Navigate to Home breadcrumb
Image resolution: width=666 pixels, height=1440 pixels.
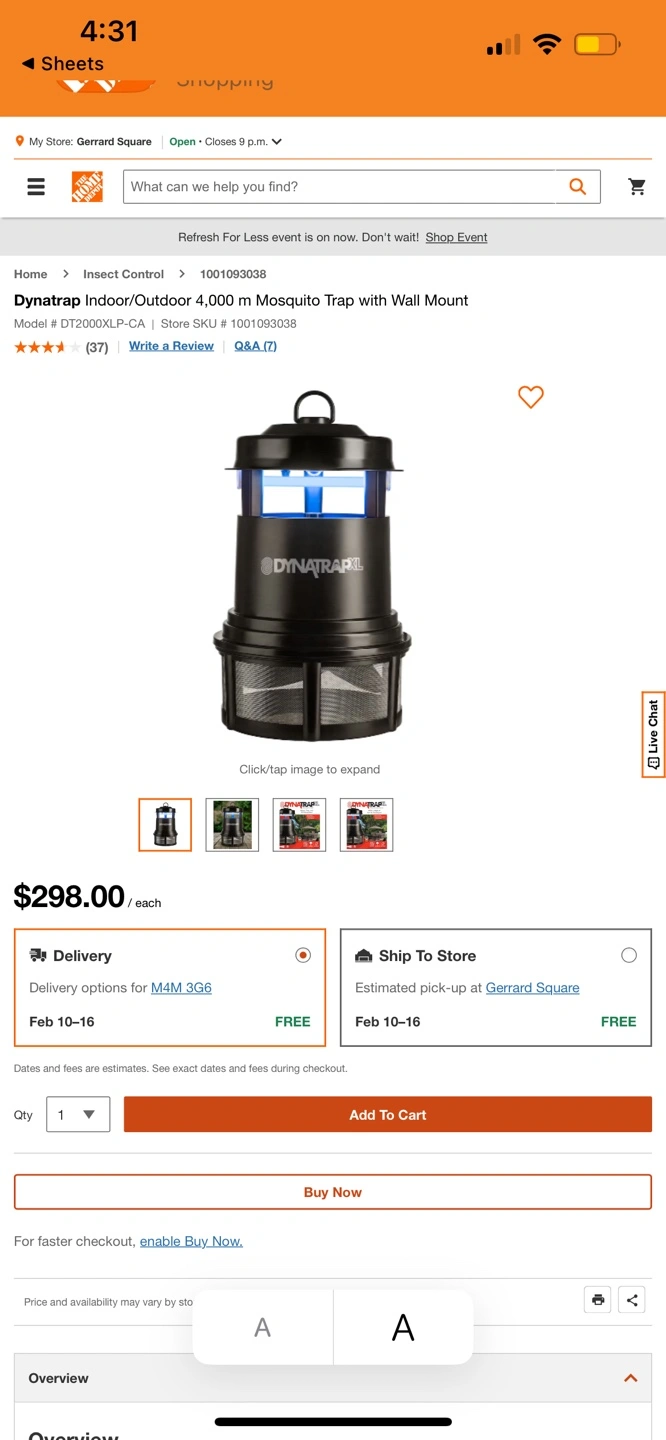(x=30, y=274)
